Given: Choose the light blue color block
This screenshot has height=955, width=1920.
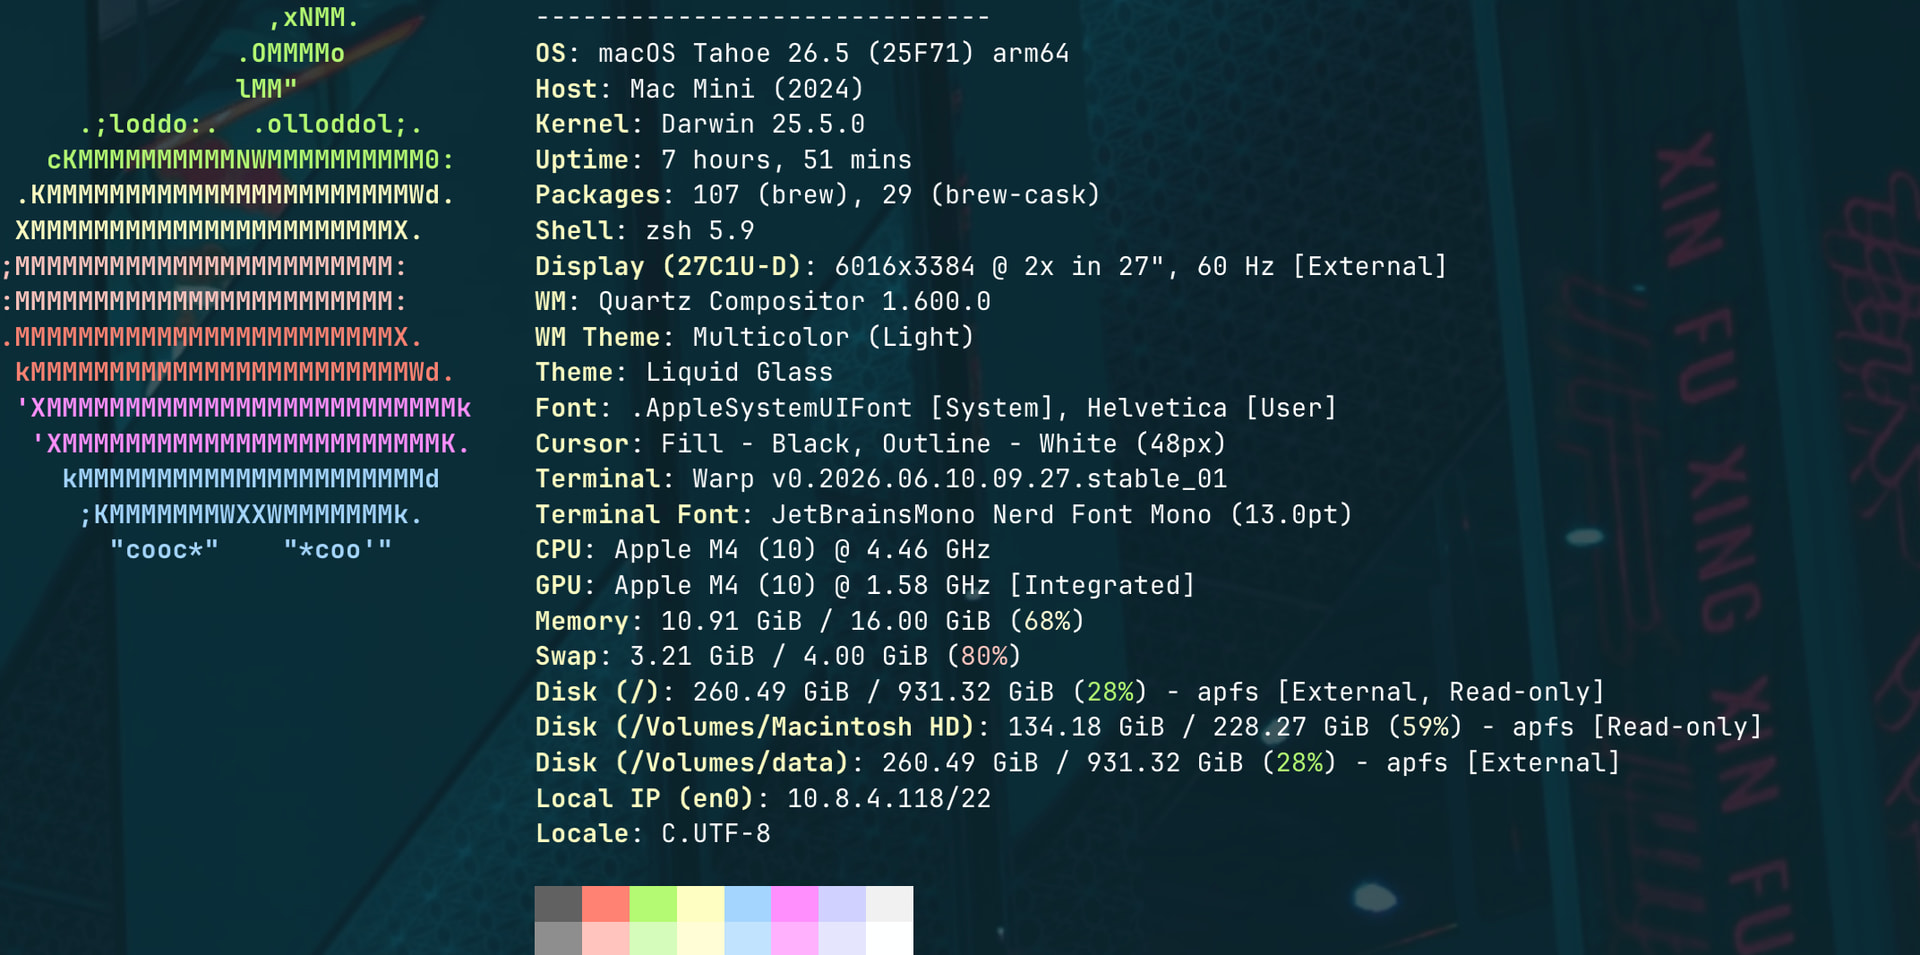Looking at the screenshot, I should pos(747,903).
